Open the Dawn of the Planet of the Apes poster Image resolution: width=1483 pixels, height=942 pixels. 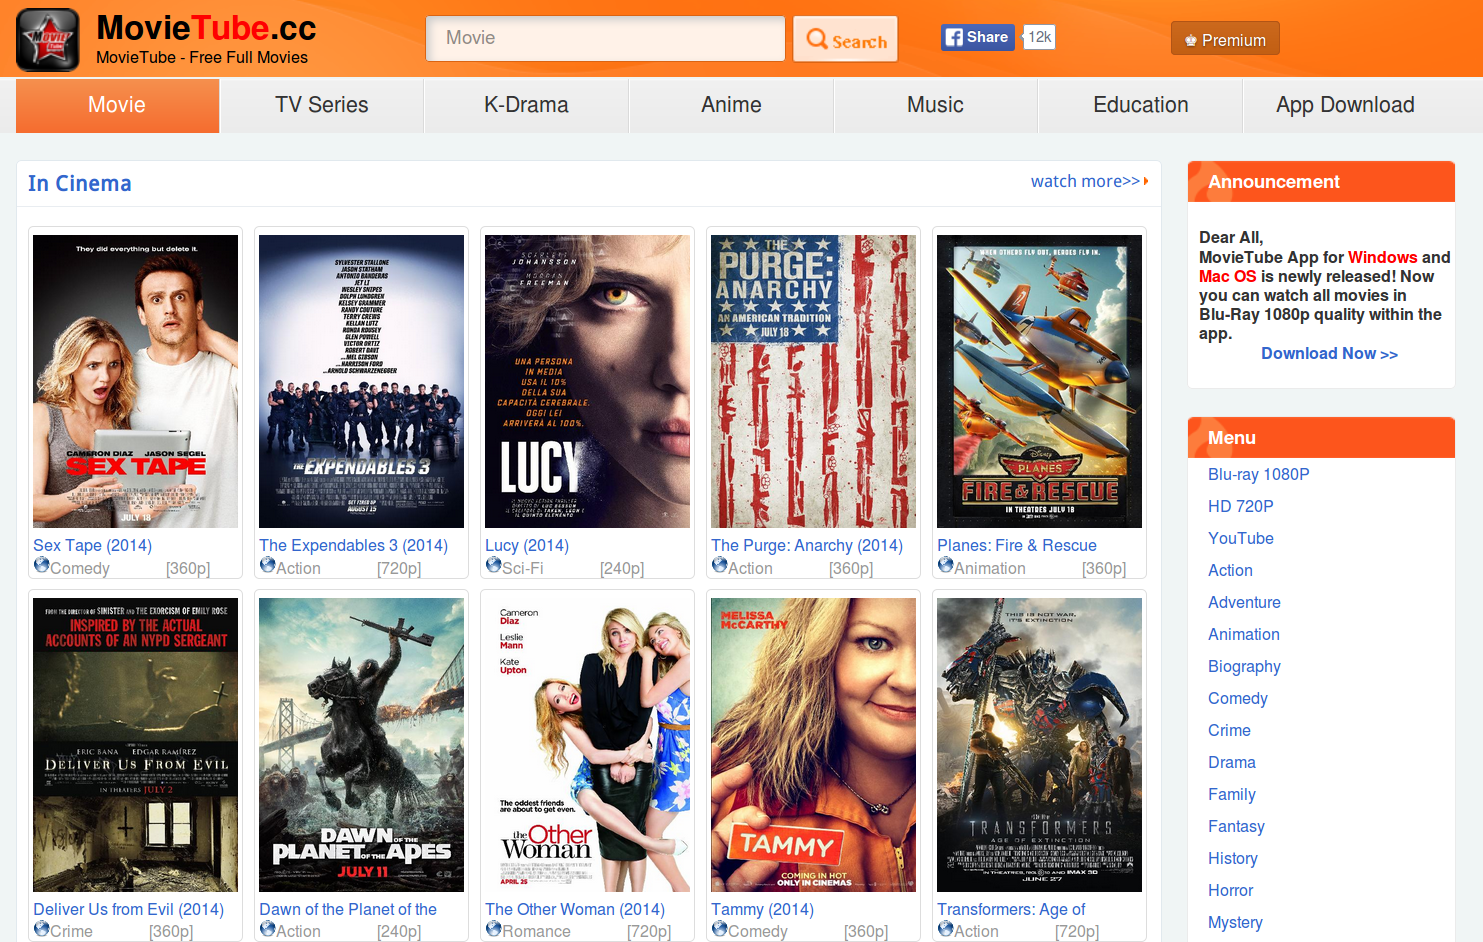362,745
